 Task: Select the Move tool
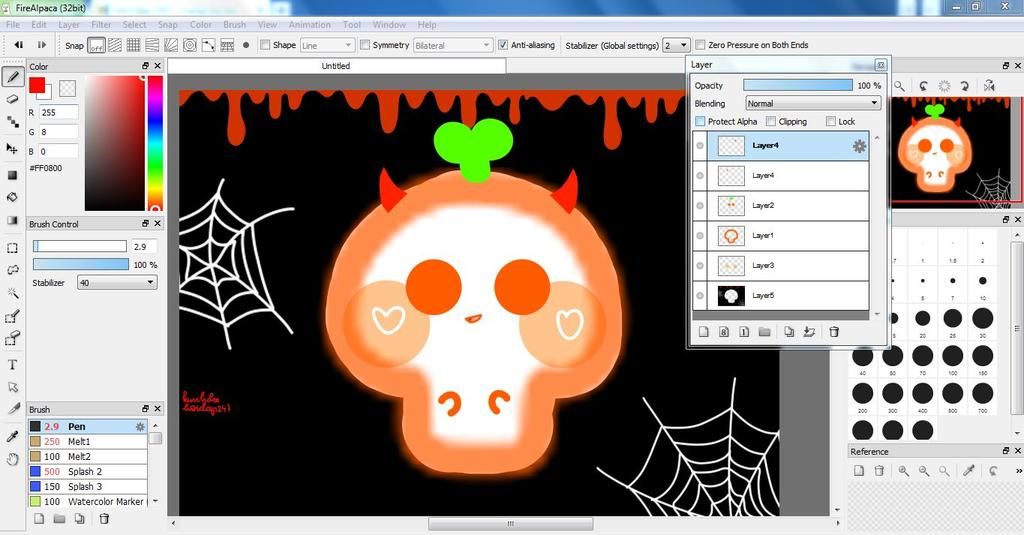tap(12, 148)
